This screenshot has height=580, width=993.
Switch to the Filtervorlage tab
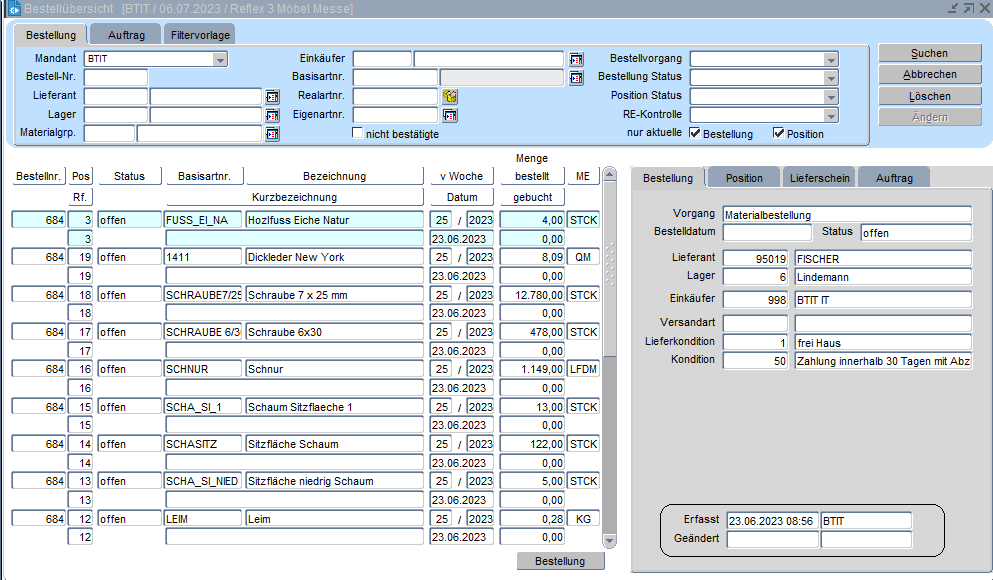pyautogui.click(x=200, y=35)
